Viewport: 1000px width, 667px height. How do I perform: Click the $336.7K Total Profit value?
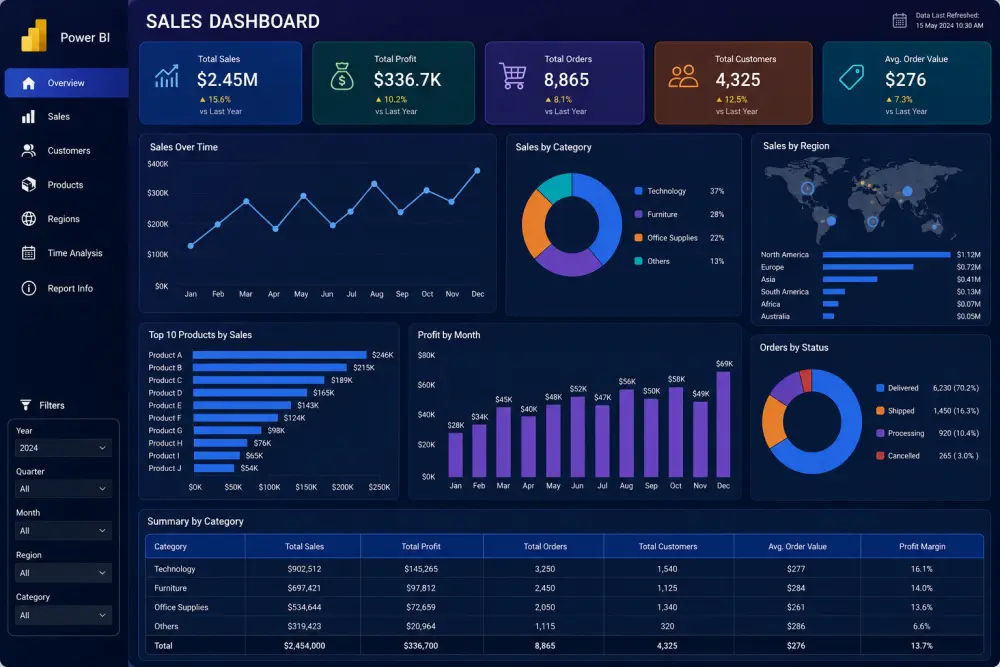408,80
